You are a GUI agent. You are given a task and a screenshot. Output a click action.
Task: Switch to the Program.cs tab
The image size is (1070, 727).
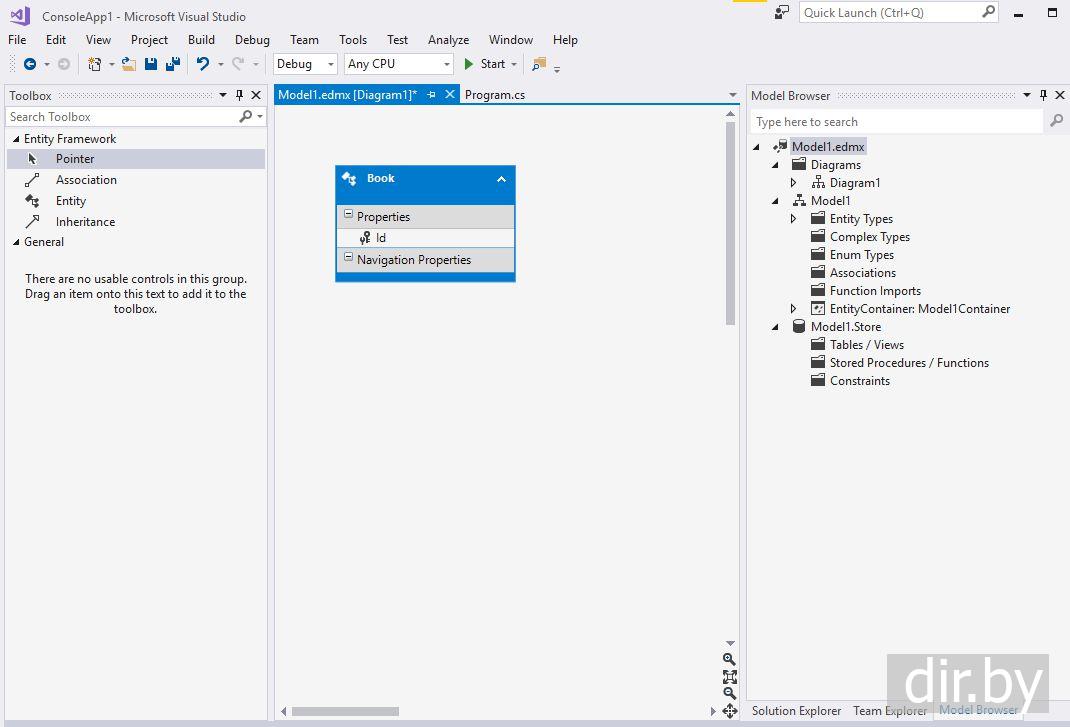tap(495, 95)
